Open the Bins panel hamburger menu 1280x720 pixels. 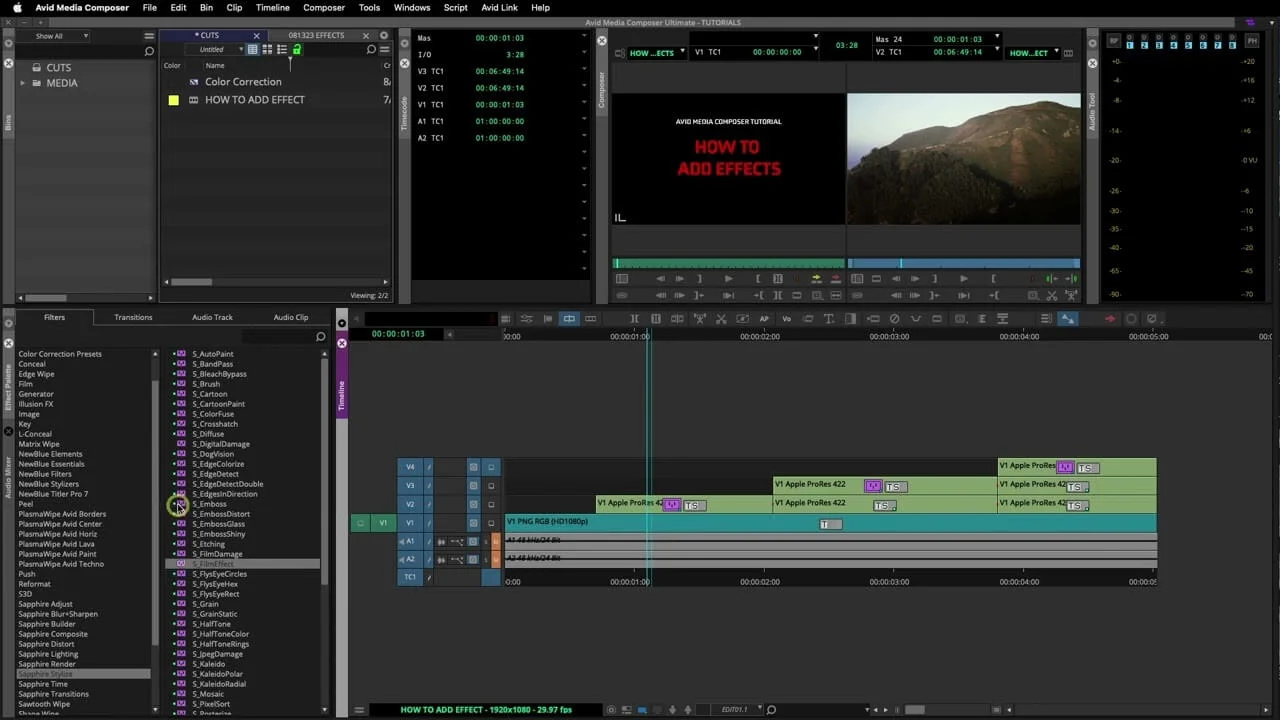coord(149,36)
